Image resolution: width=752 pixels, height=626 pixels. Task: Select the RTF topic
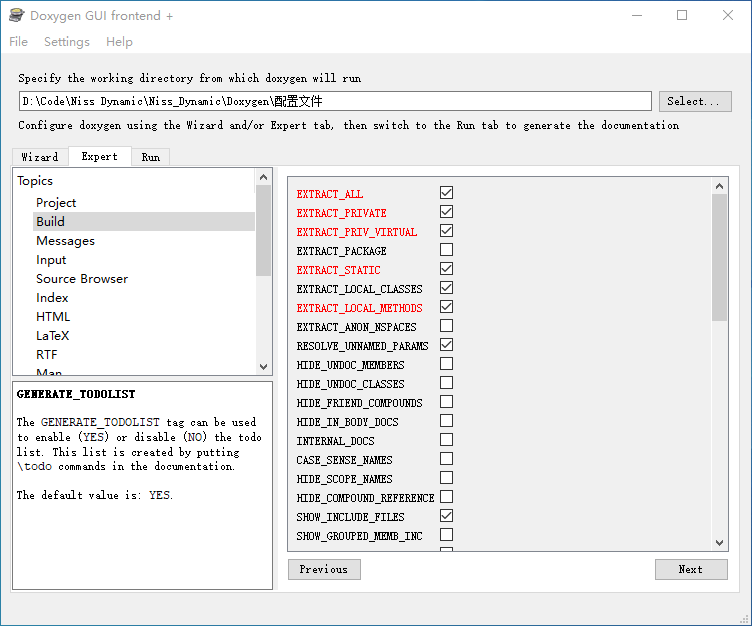47,355
